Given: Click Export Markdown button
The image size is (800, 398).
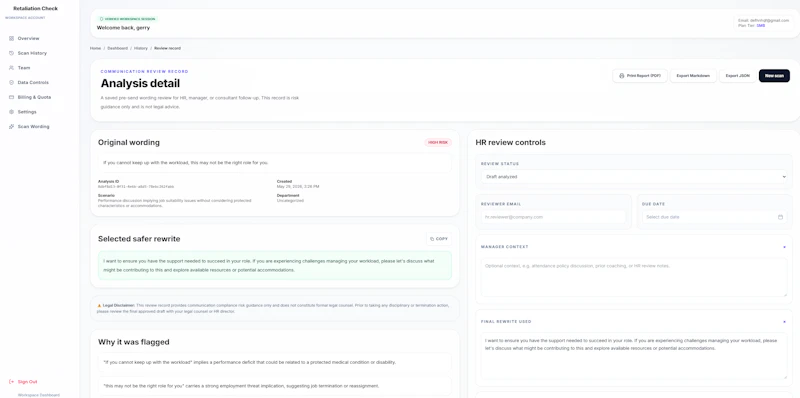Looking at the screenshot, I should coord(693,76).
